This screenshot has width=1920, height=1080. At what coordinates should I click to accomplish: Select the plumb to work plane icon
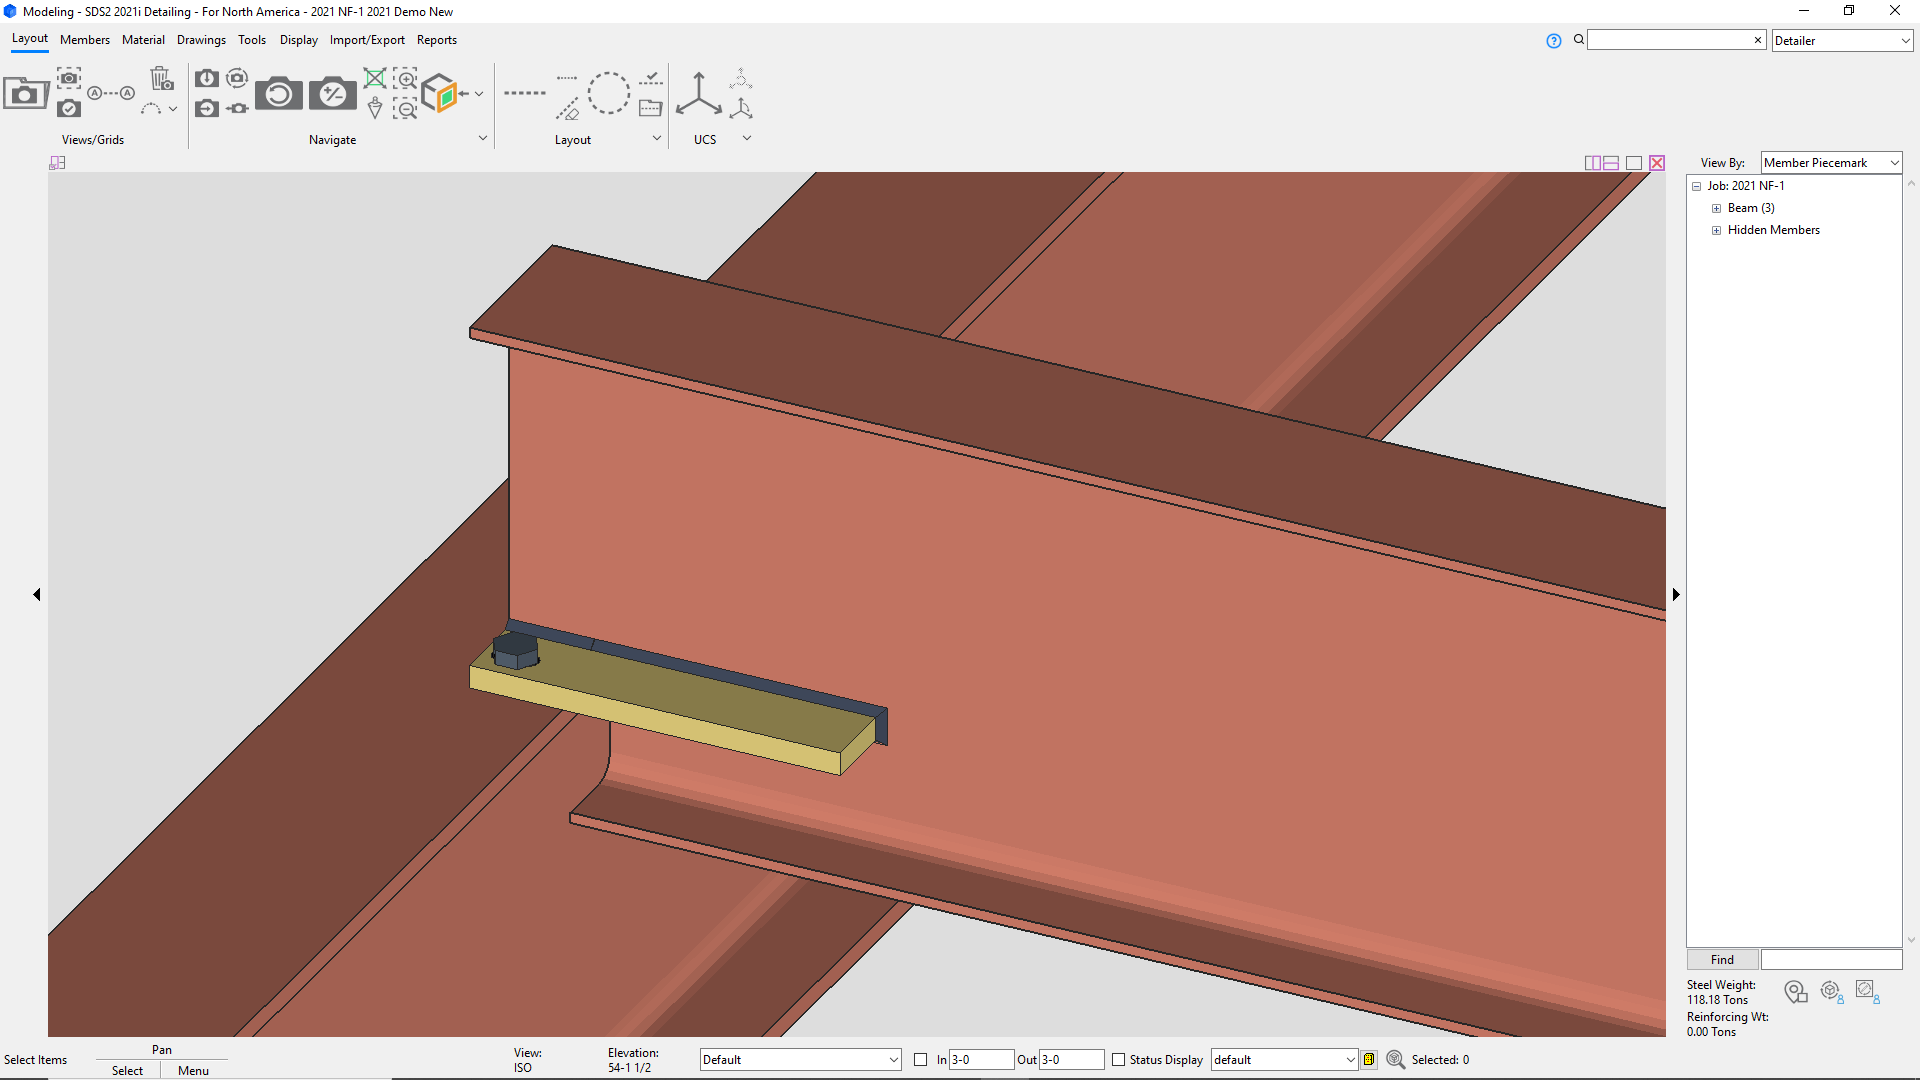click(374, 108)
